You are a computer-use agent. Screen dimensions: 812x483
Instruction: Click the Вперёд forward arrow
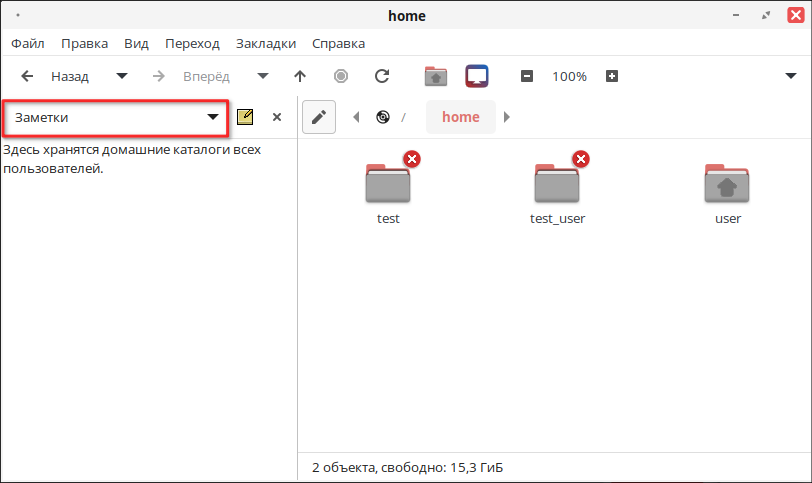pyautogui.click(x=158, y=77)
